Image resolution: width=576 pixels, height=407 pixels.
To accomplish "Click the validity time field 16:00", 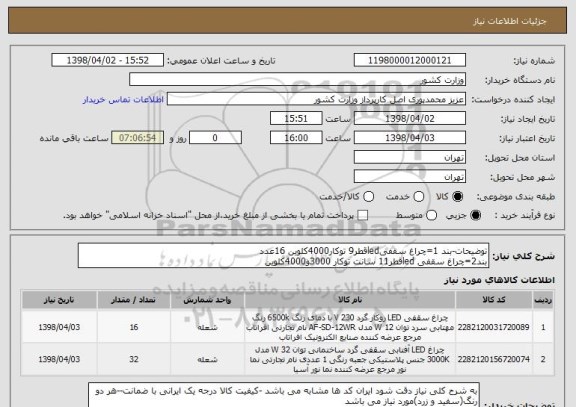I will [296, 138].
